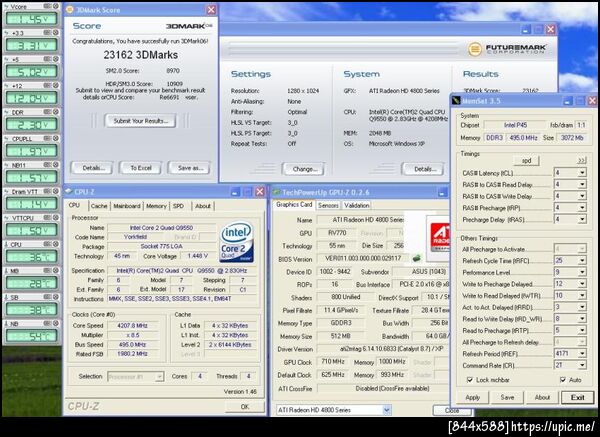Screen dimensions: 600x437
Task: Click Change... under 3DMark Settings
Action: (x=304, y=169)
